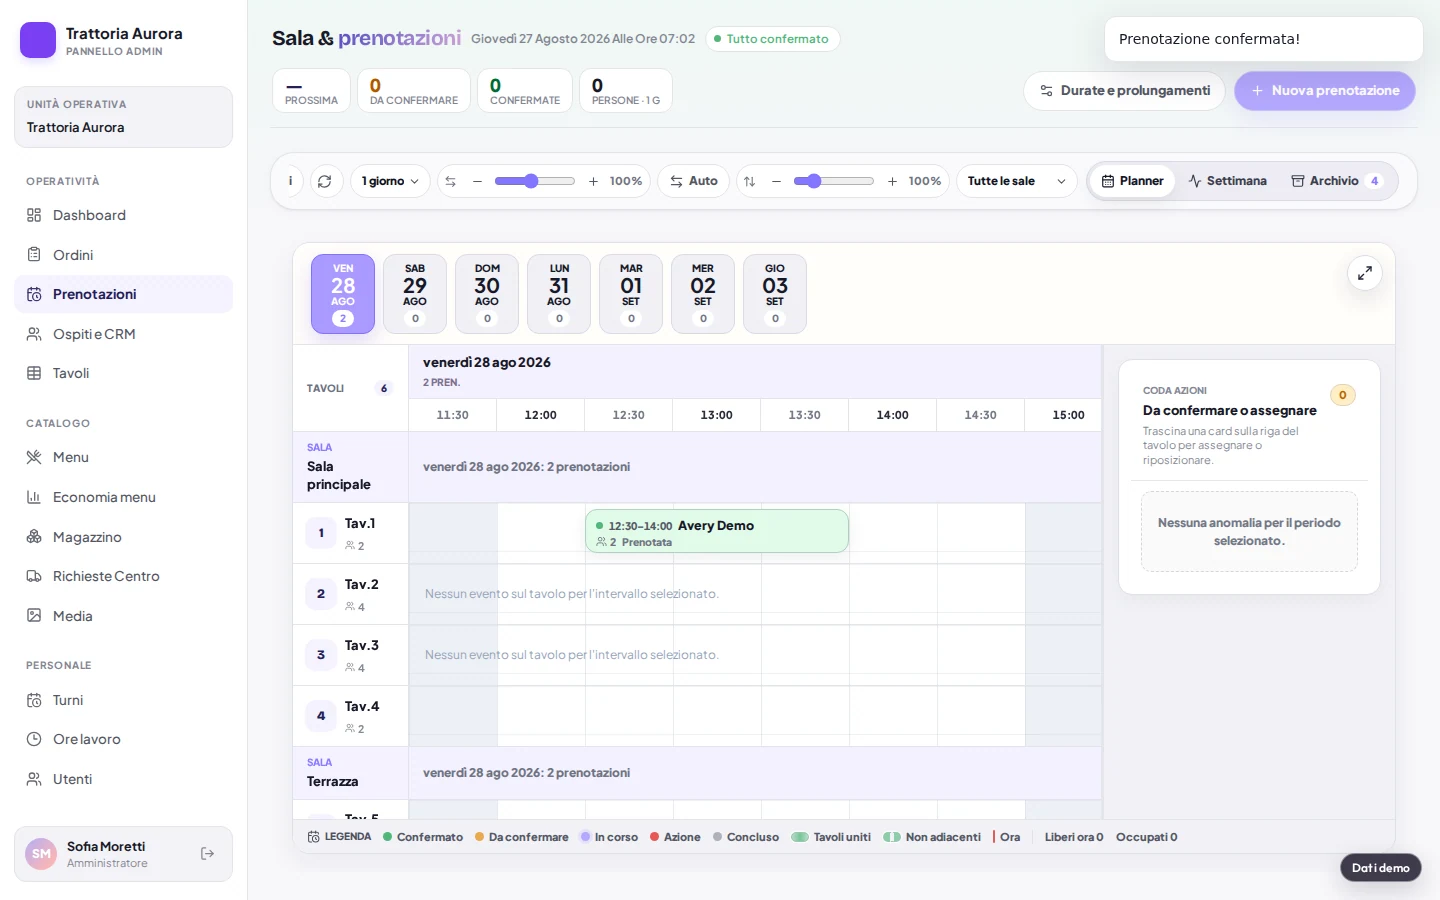Open the Archivio tab
1440x900 pixels.
pos(1337,181)
